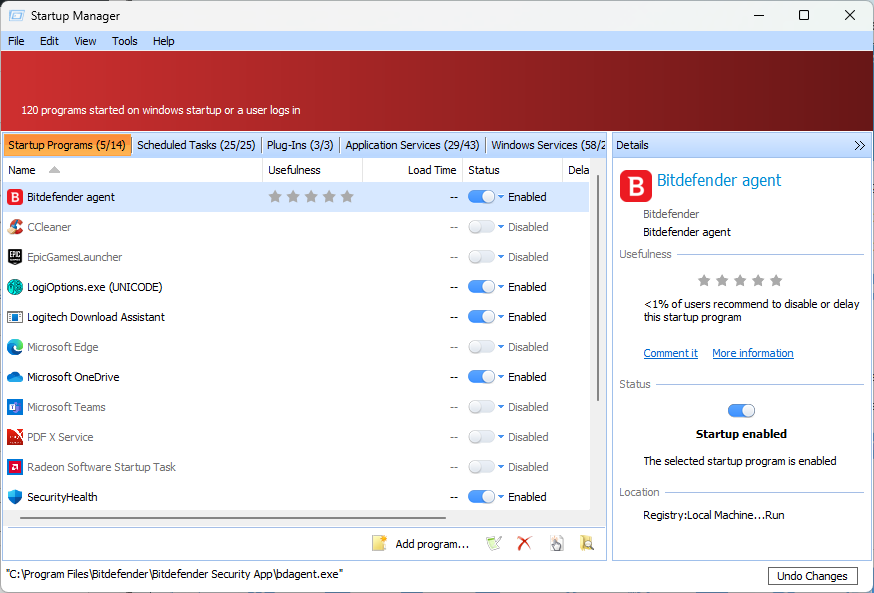
Task: Click the Microsoft OneDrive cloud icon
Action: tap(15, 377)
